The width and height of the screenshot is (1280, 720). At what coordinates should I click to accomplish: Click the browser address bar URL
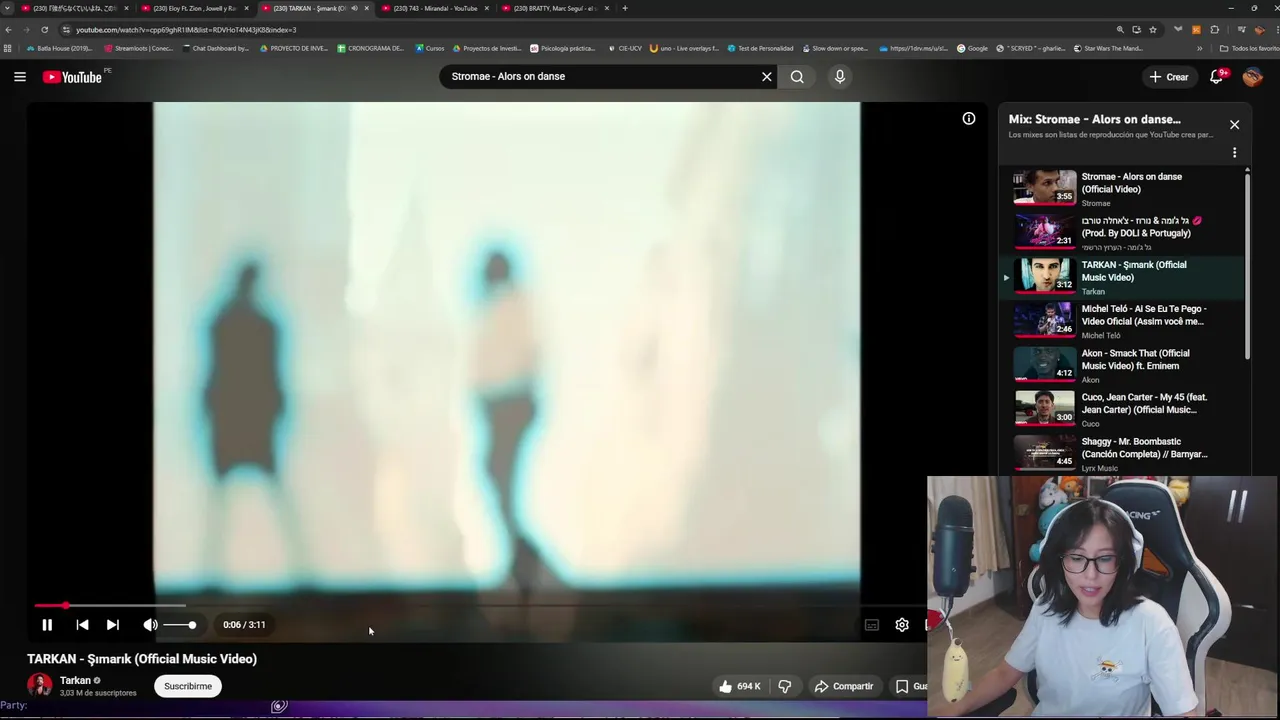(186, 30)
